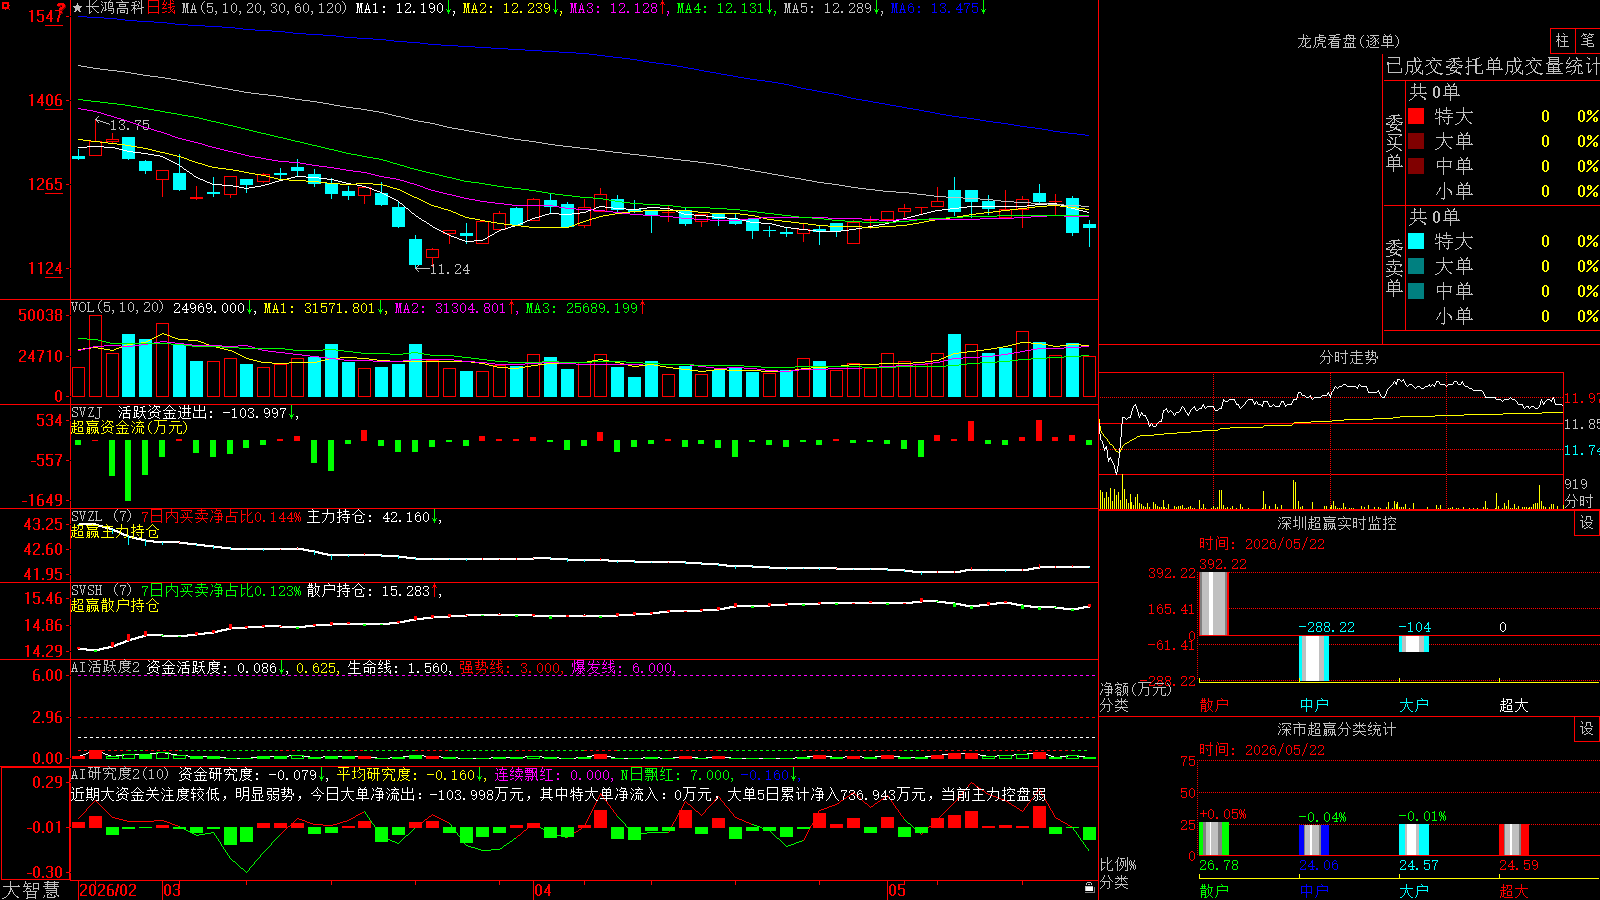
Task: Click 小单 row under 委买单
Action: 1504,191
